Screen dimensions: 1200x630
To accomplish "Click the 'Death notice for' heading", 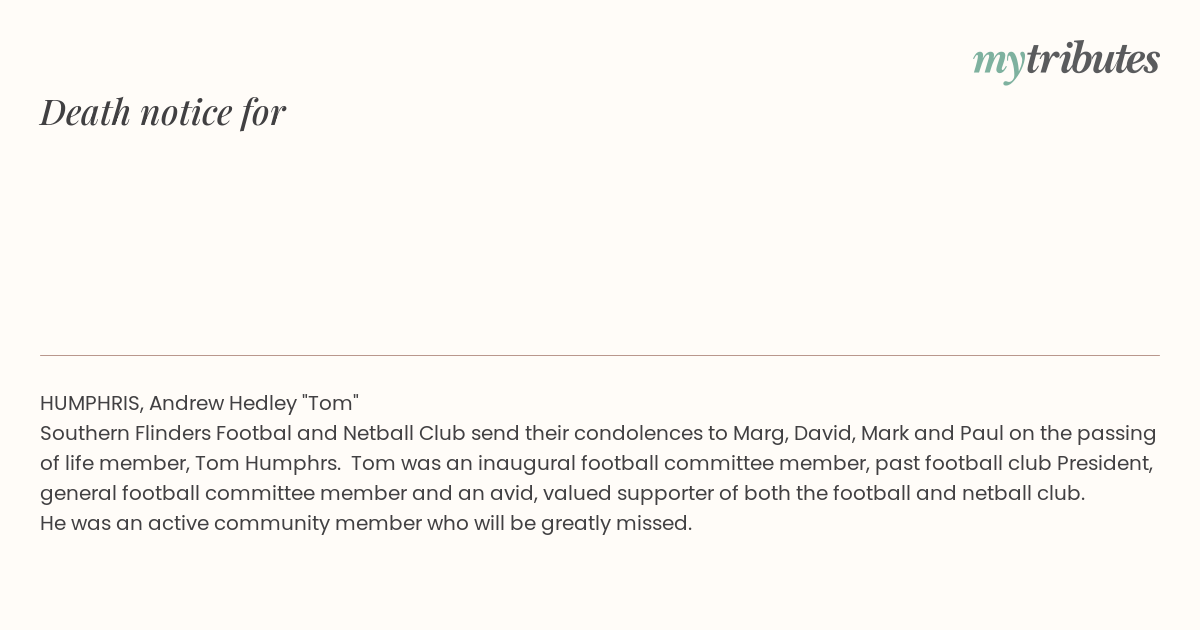I will (163, 112).
